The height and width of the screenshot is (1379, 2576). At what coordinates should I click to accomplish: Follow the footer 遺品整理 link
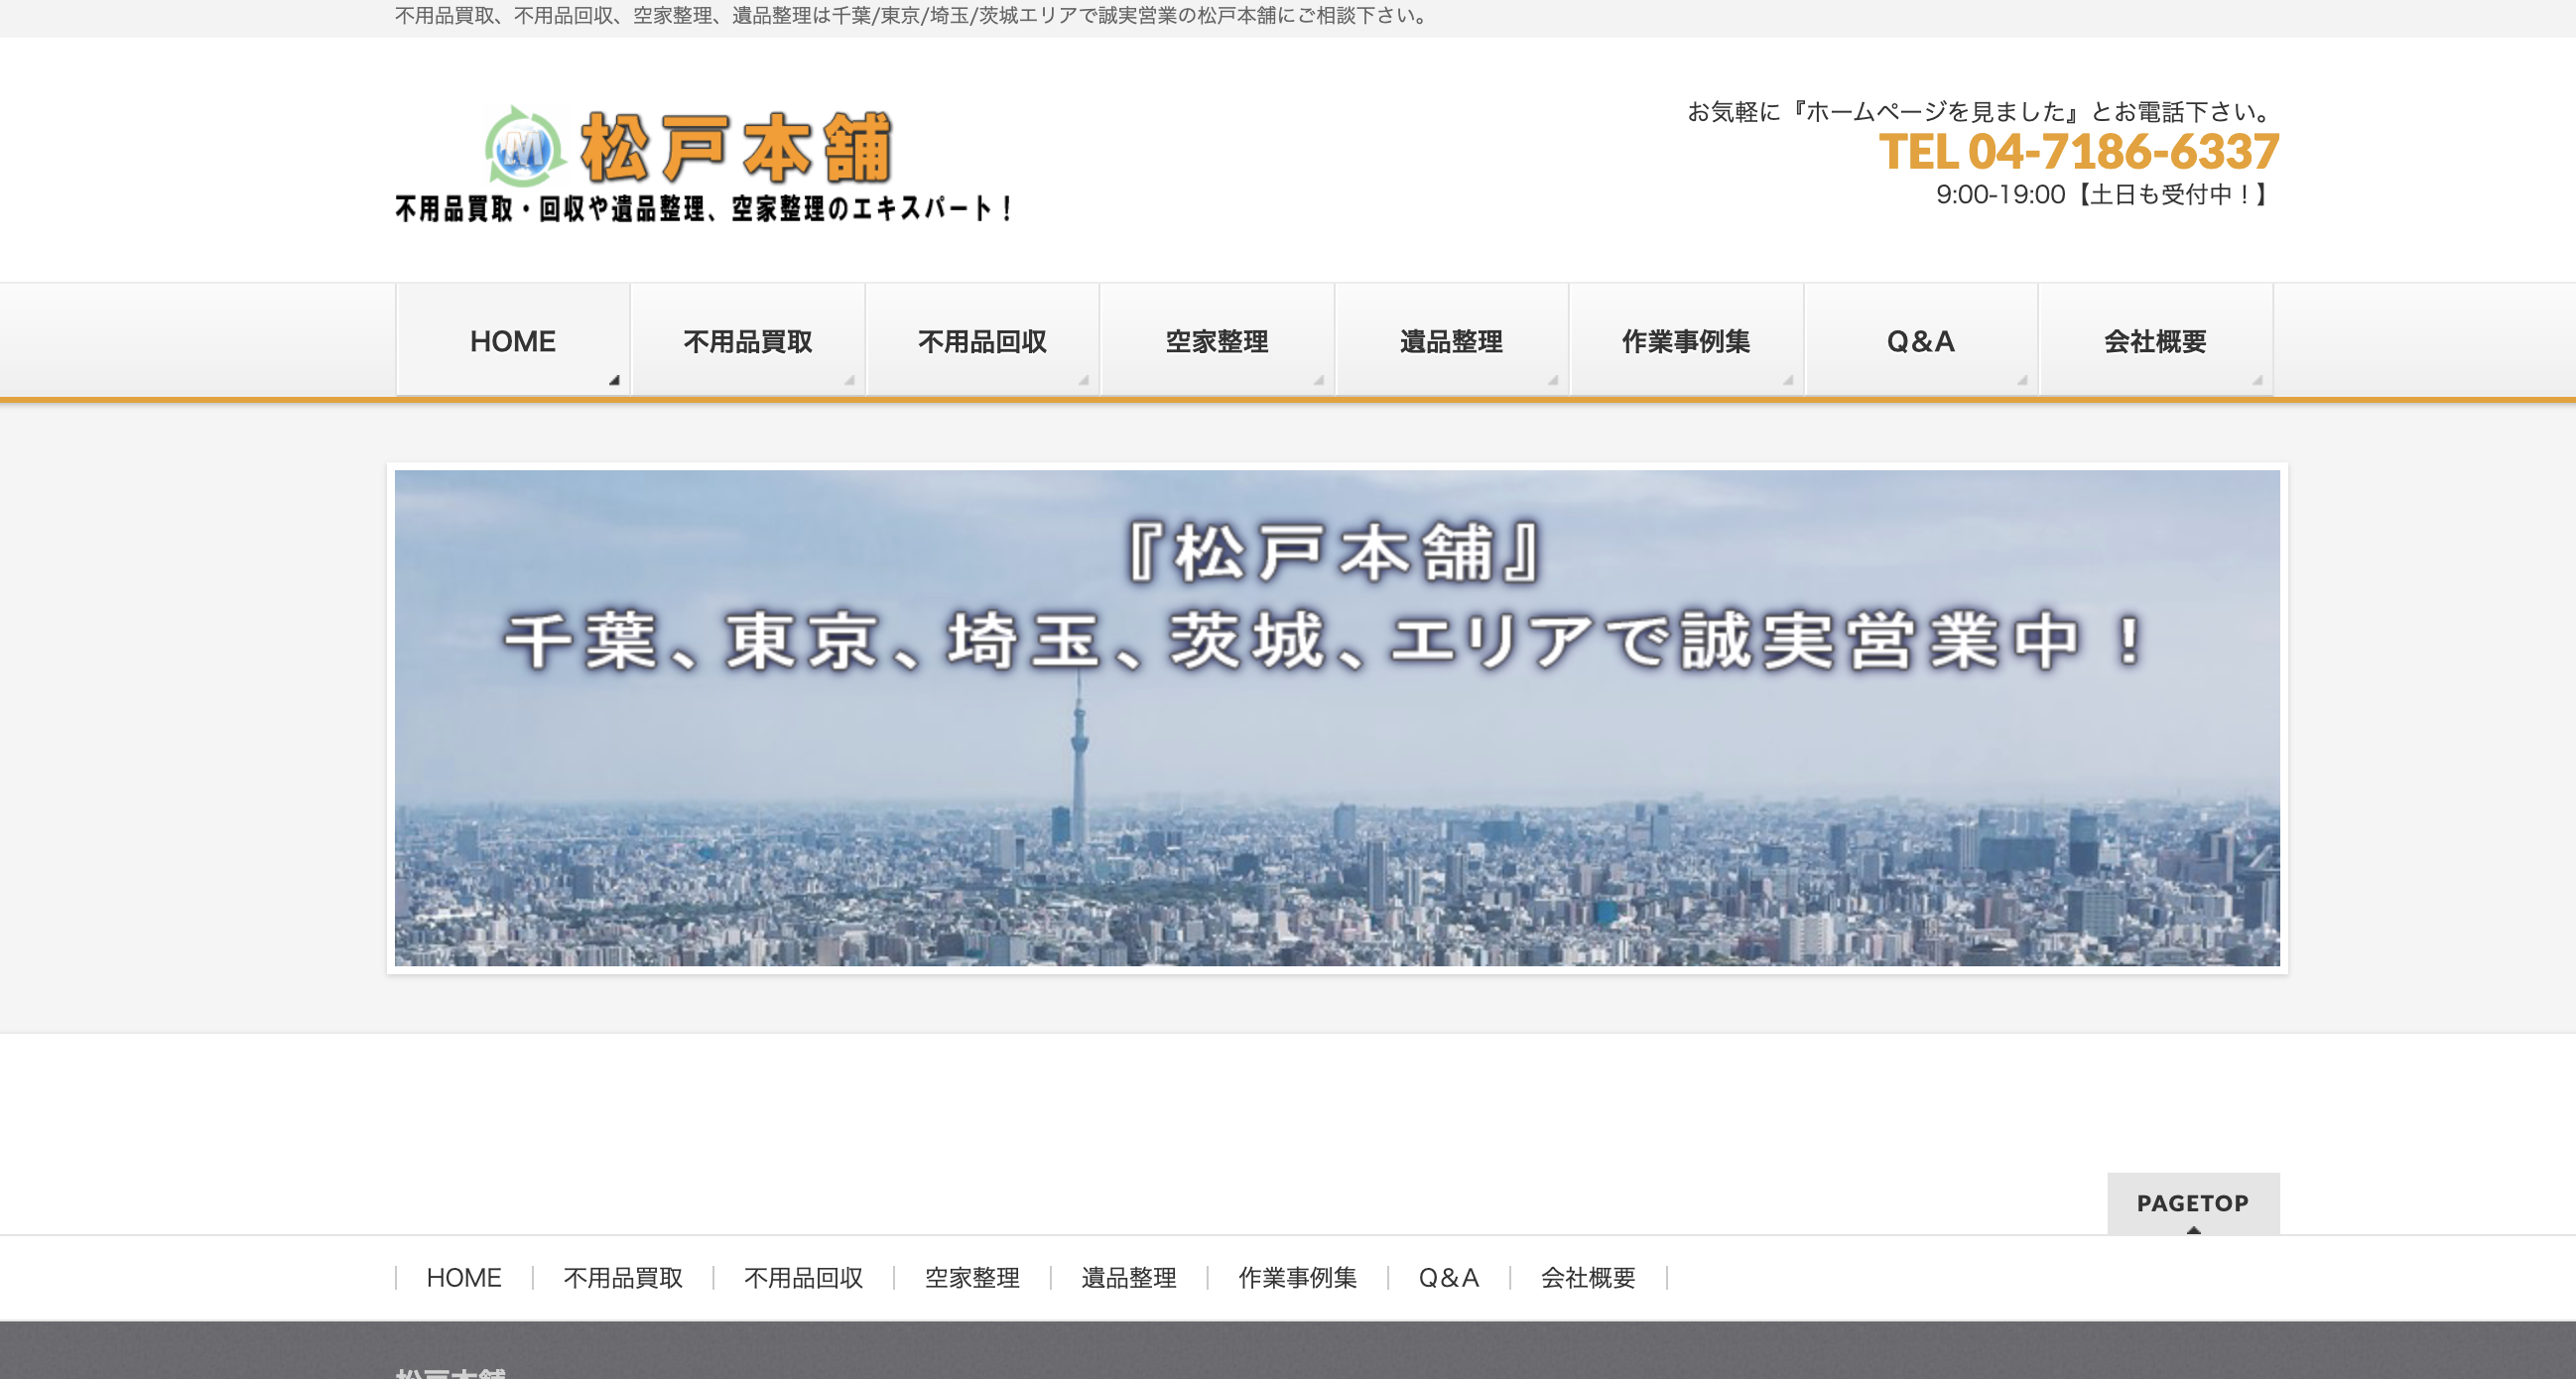[x=1129, y=1277]
